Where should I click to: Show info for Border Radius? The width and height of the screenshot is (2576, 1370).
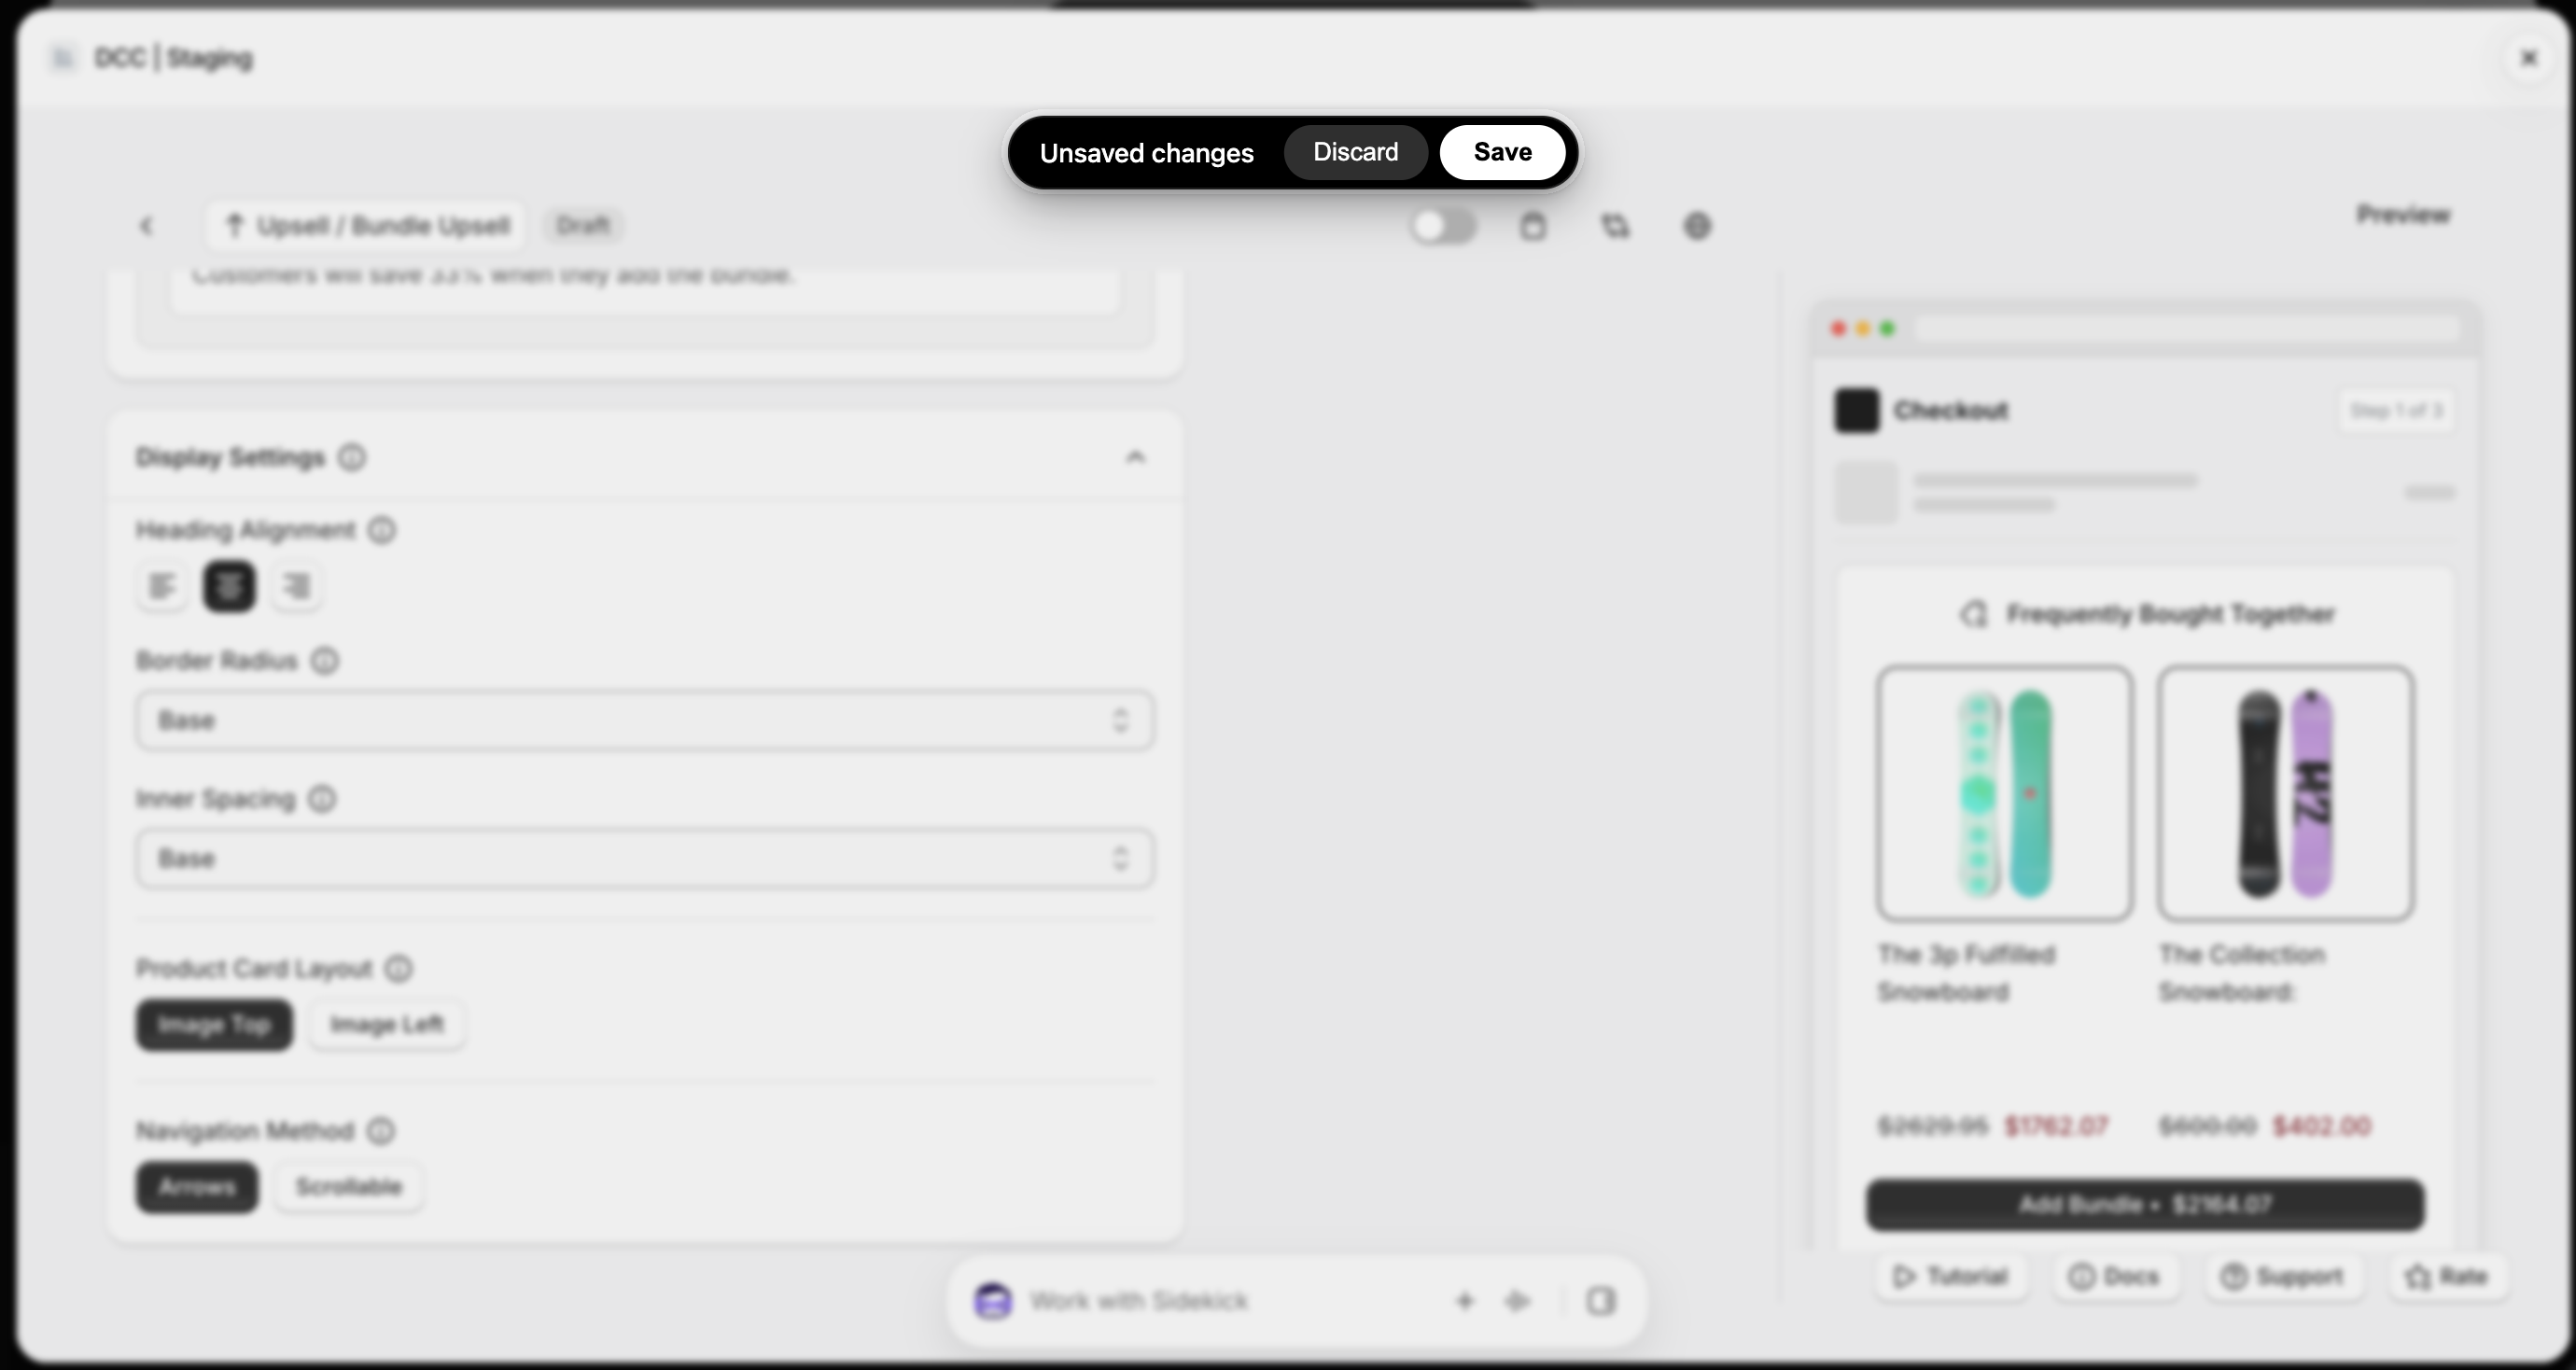point(325,661)
